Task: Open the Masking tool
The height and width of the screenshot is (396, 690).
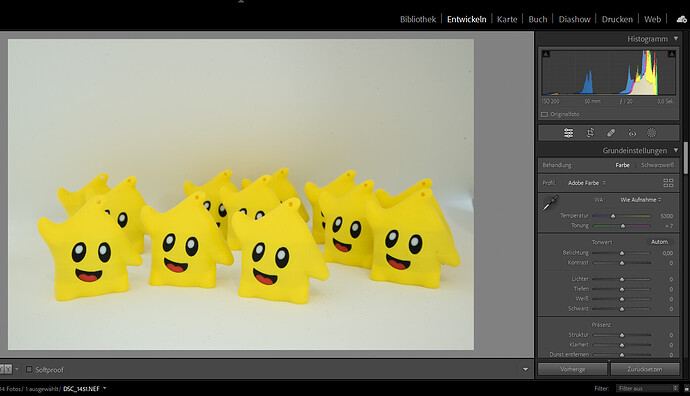Action: pos(652,133)
